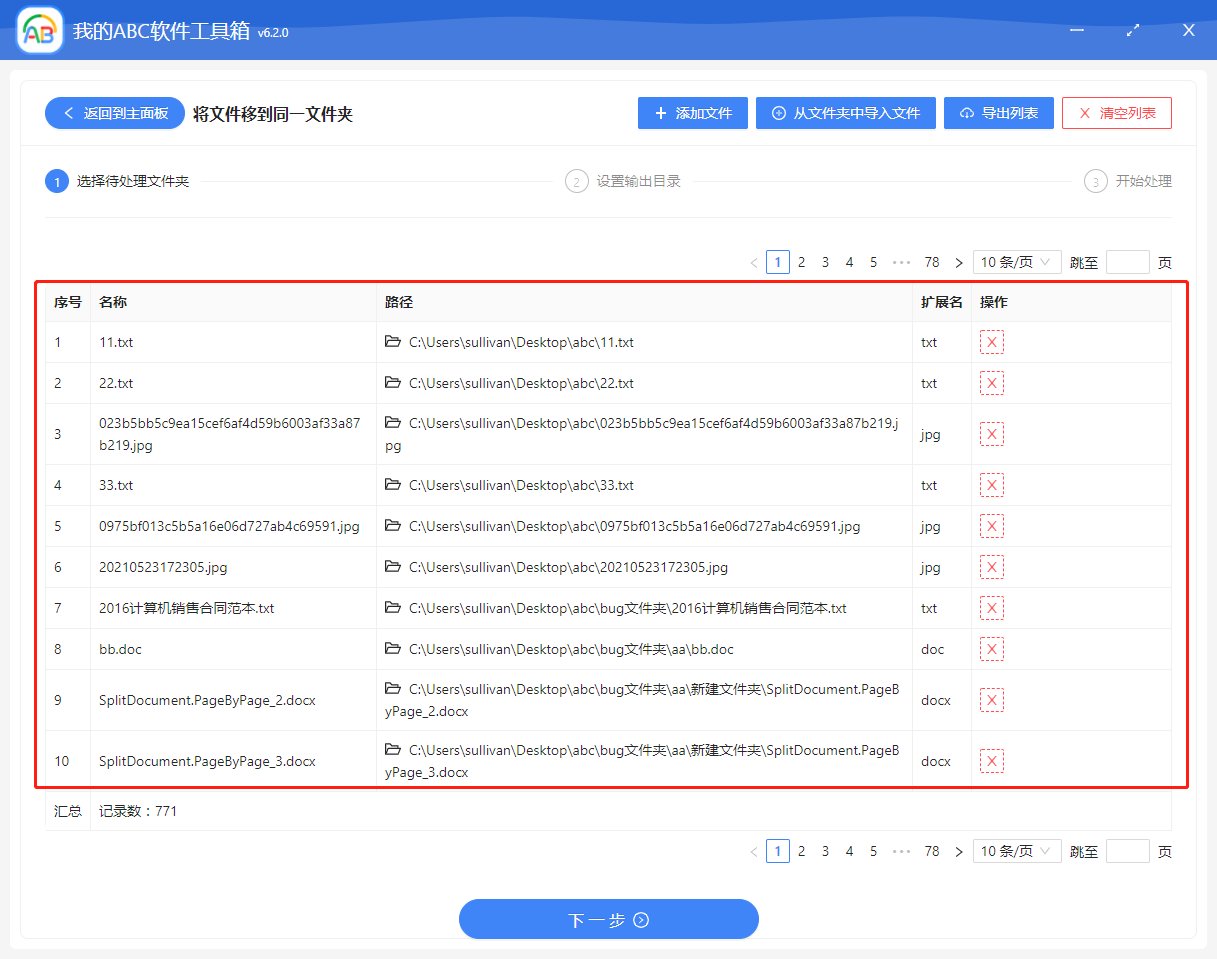The height and width of the screenshot is (959, 1217).
Task: Click the 下一步 button
Action: coord(608,918)
